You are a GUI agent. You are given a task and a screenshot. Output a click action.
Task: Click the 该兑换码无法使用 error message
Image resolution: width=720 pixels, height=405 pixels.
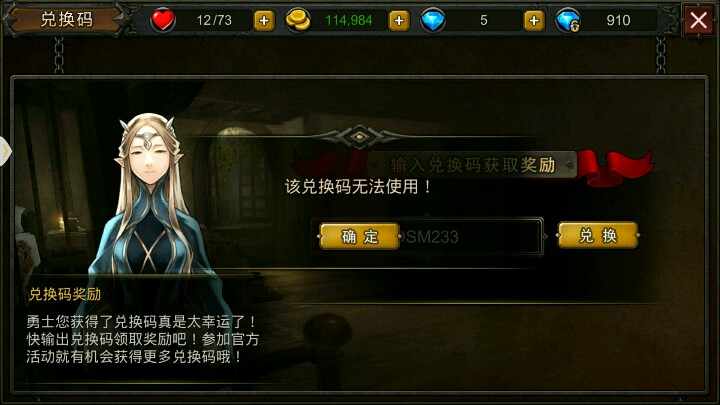tap(358, 186)
